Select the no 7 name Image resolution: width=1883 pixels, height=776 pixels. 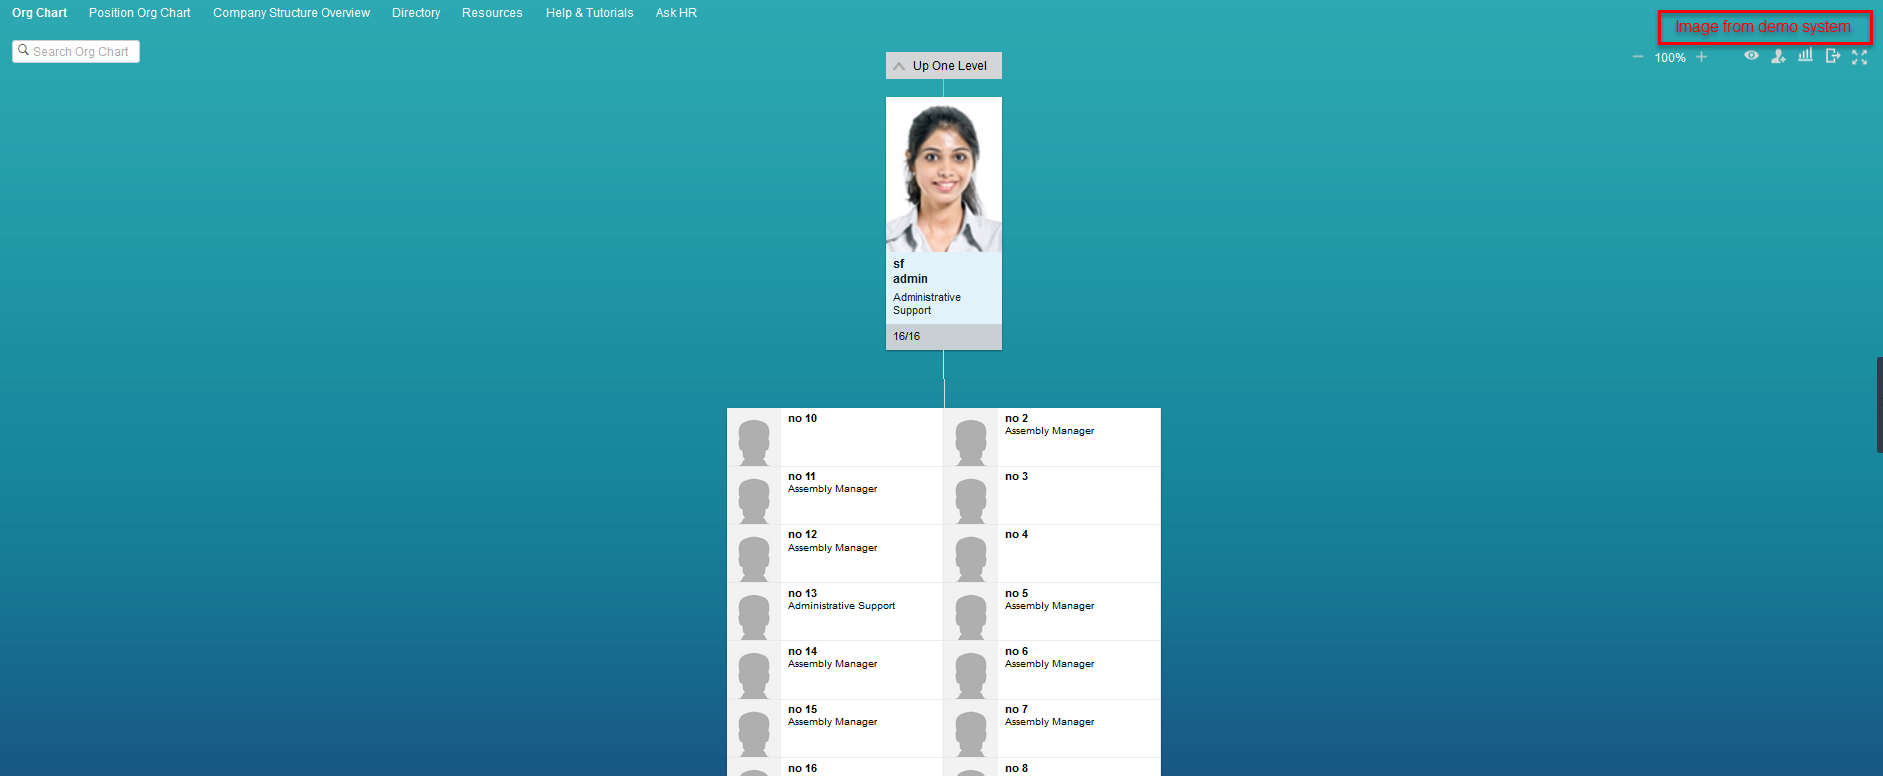tap(1016, 709)
